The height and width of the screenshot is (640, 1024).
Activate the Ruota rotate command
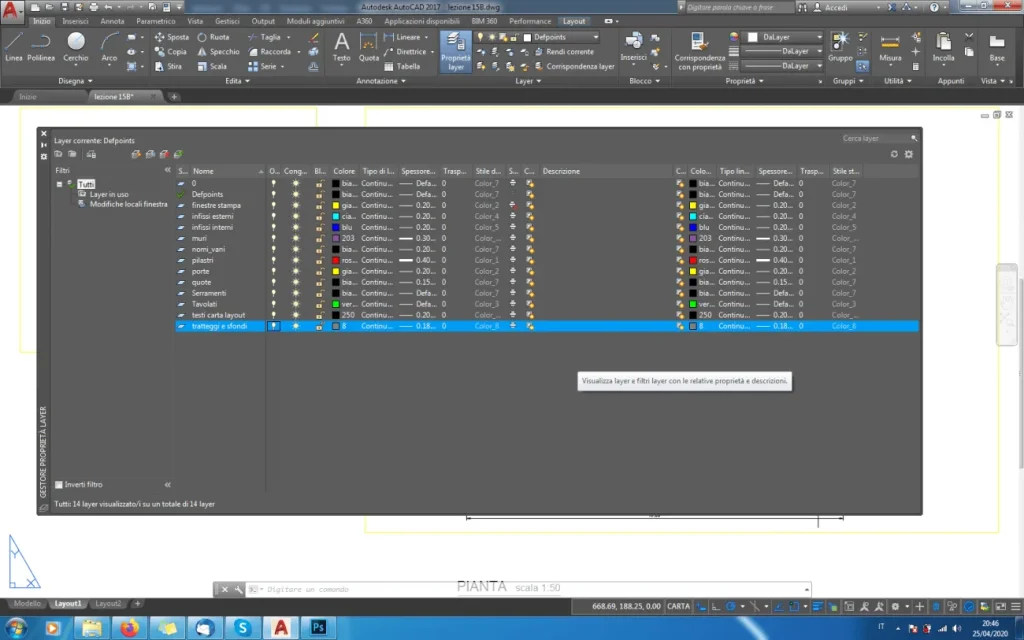pyautogui.click(x=213, y=37)
